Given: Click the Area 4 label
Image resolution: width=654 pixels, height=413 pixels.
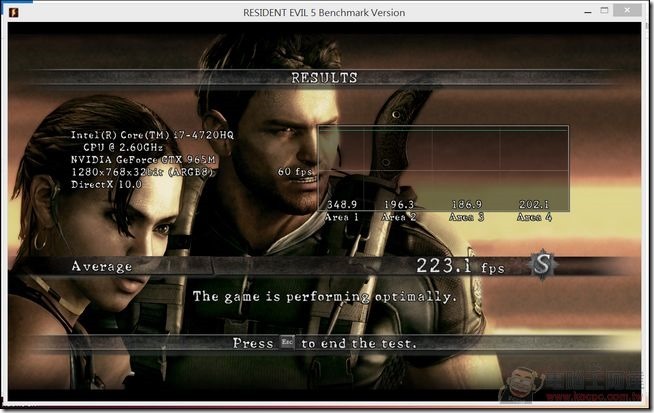Looking at the screenshot, I should click(x=534, y=217).
